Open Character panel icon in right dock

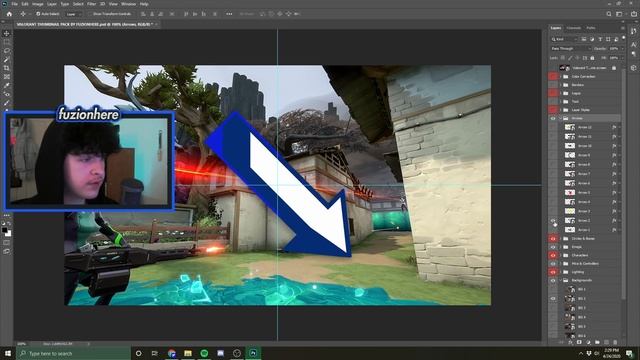pos(633,44)
